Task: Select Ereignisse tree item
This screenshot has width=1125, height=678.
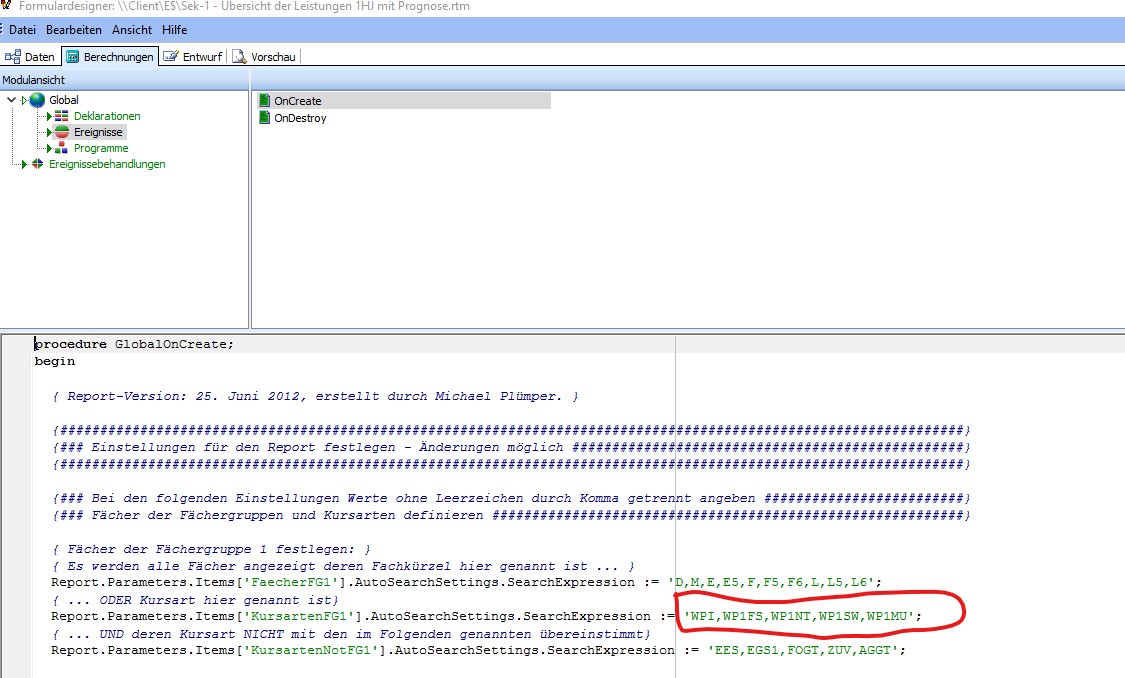Action: (98, 132)
